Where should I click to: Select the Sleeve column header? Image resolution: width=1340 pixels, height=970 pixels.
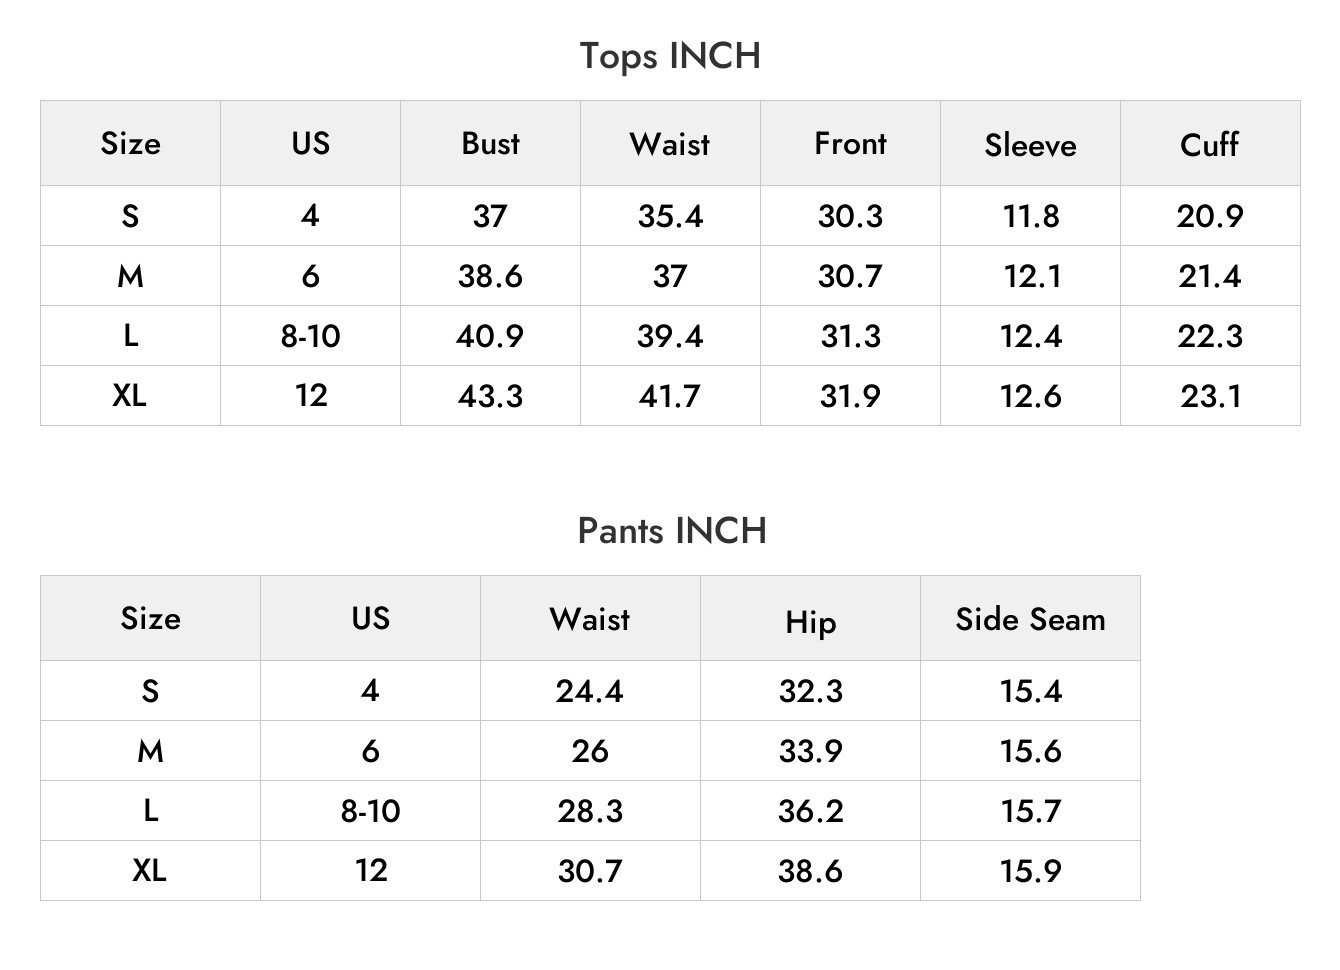point(1030,145)
